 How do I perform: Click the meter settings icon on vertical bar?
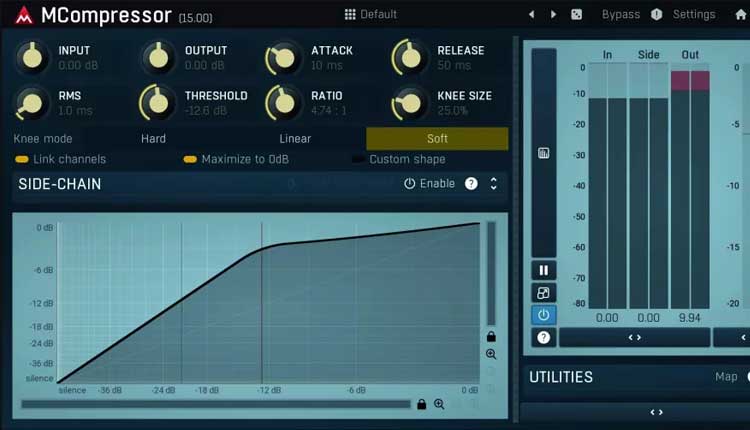543,153
